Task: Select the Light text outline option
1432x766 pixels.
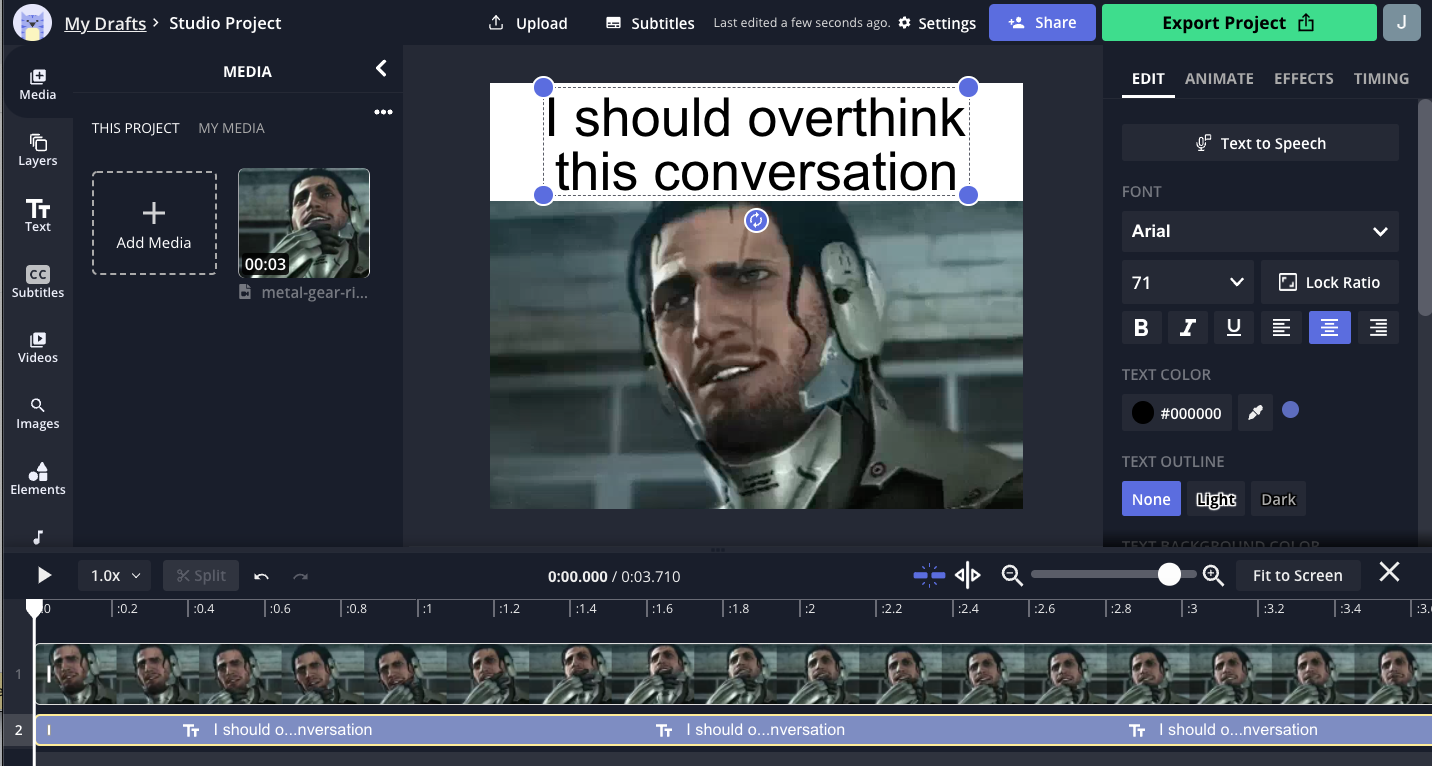Action: point(1215,499)
